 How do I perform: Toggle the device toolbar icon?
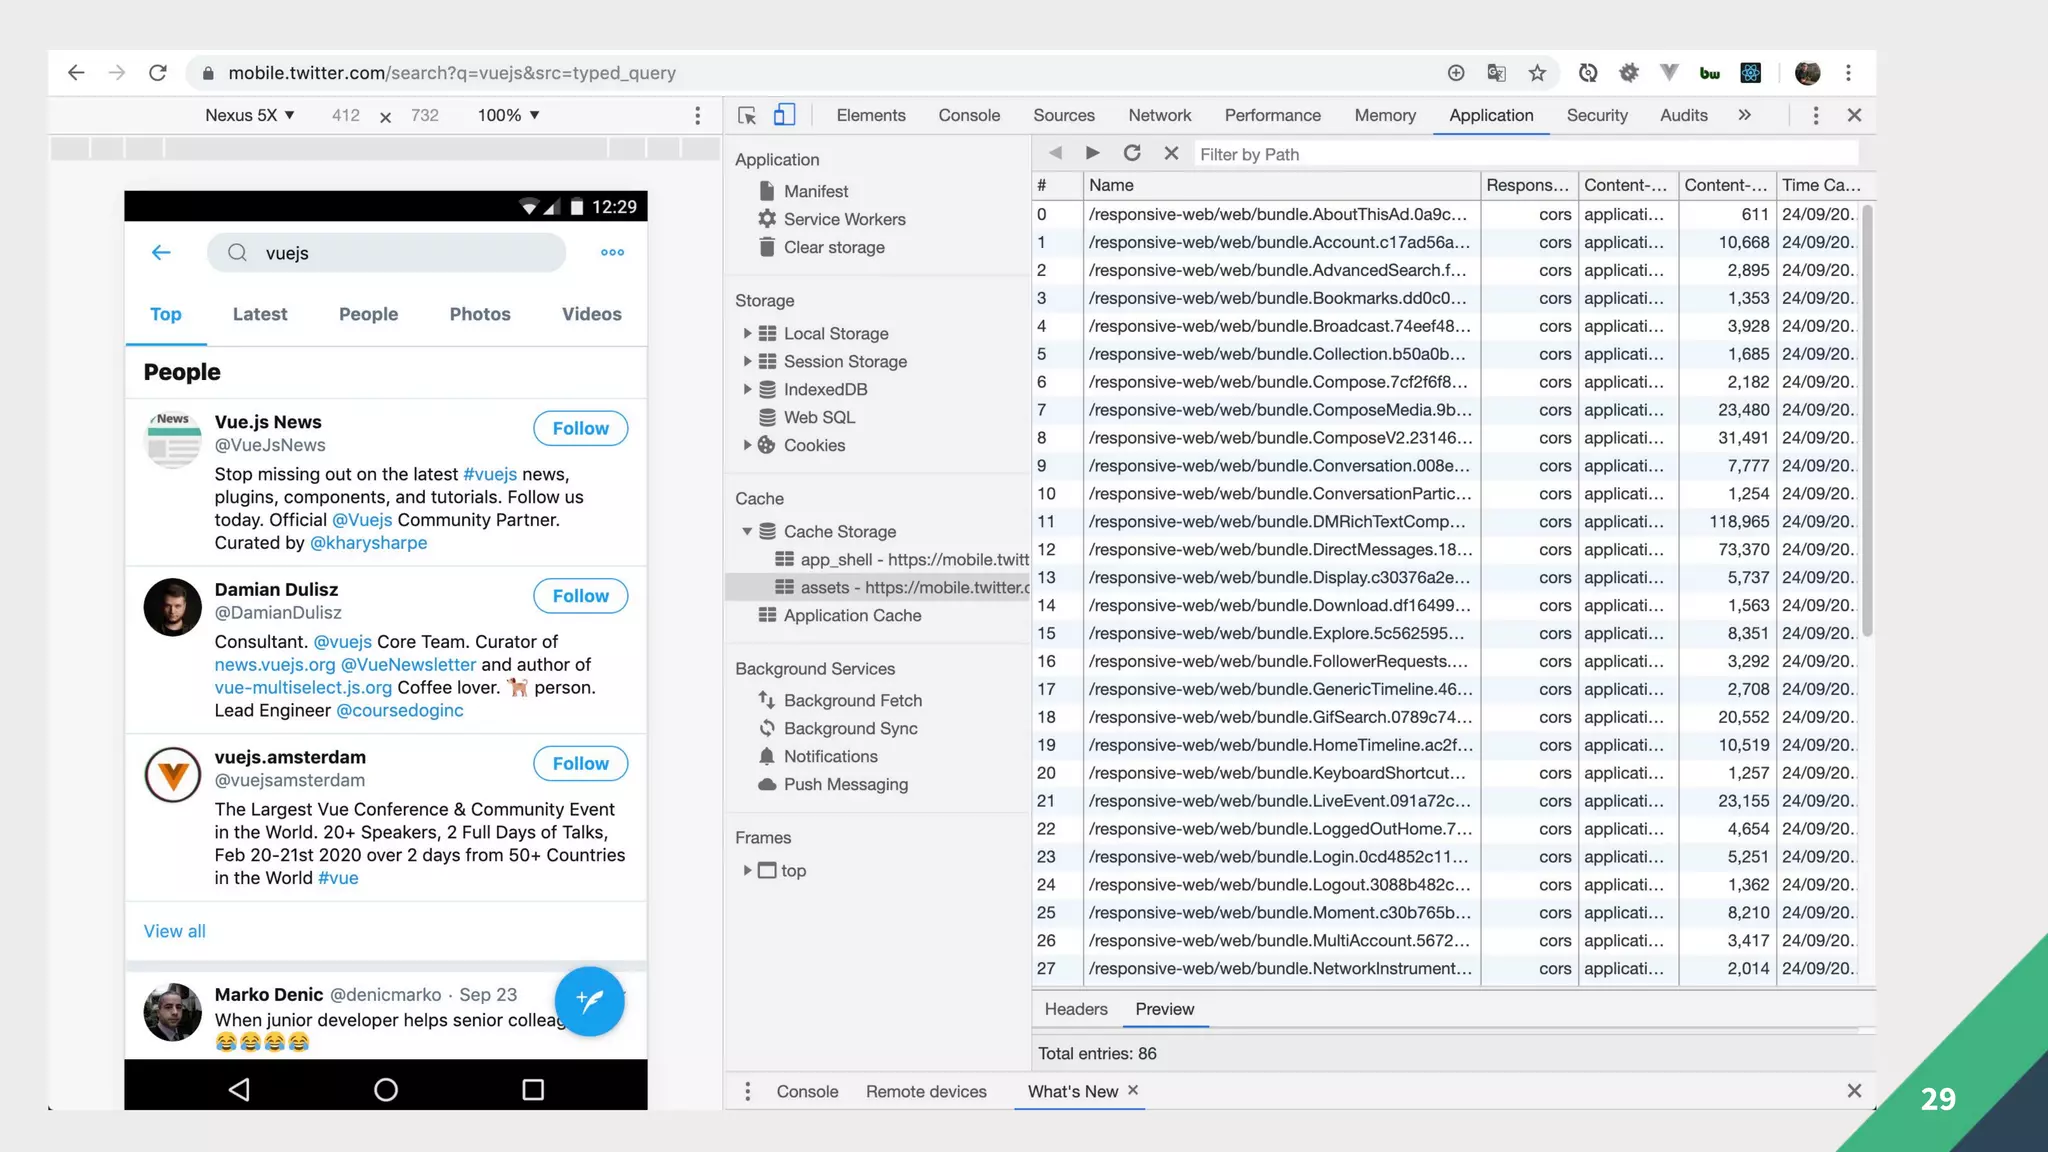click(785, 115)
